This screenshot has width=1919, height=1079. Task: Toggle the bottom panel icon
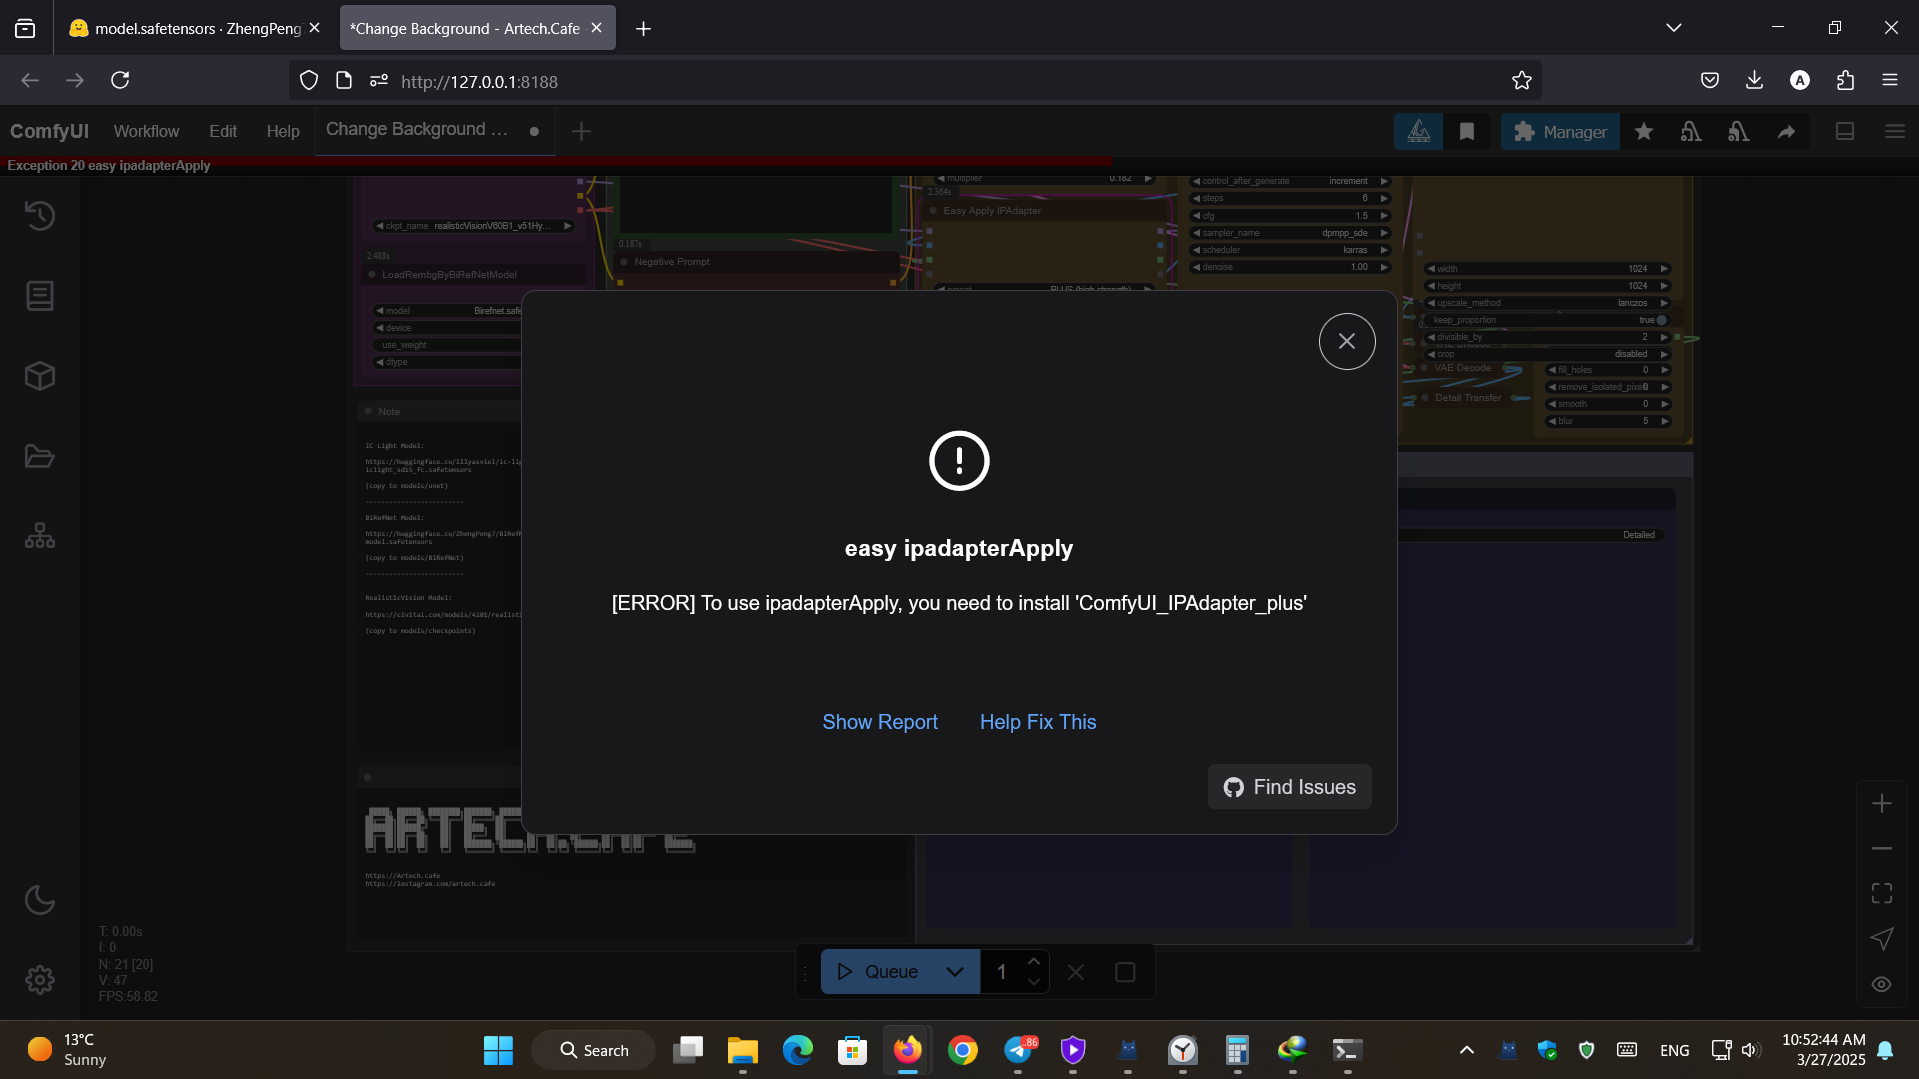[1845, 132]
